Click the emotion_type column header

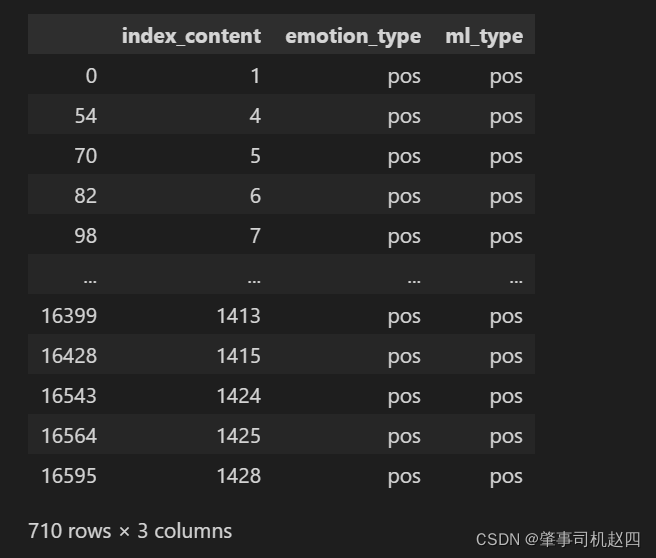click(353, 36)
